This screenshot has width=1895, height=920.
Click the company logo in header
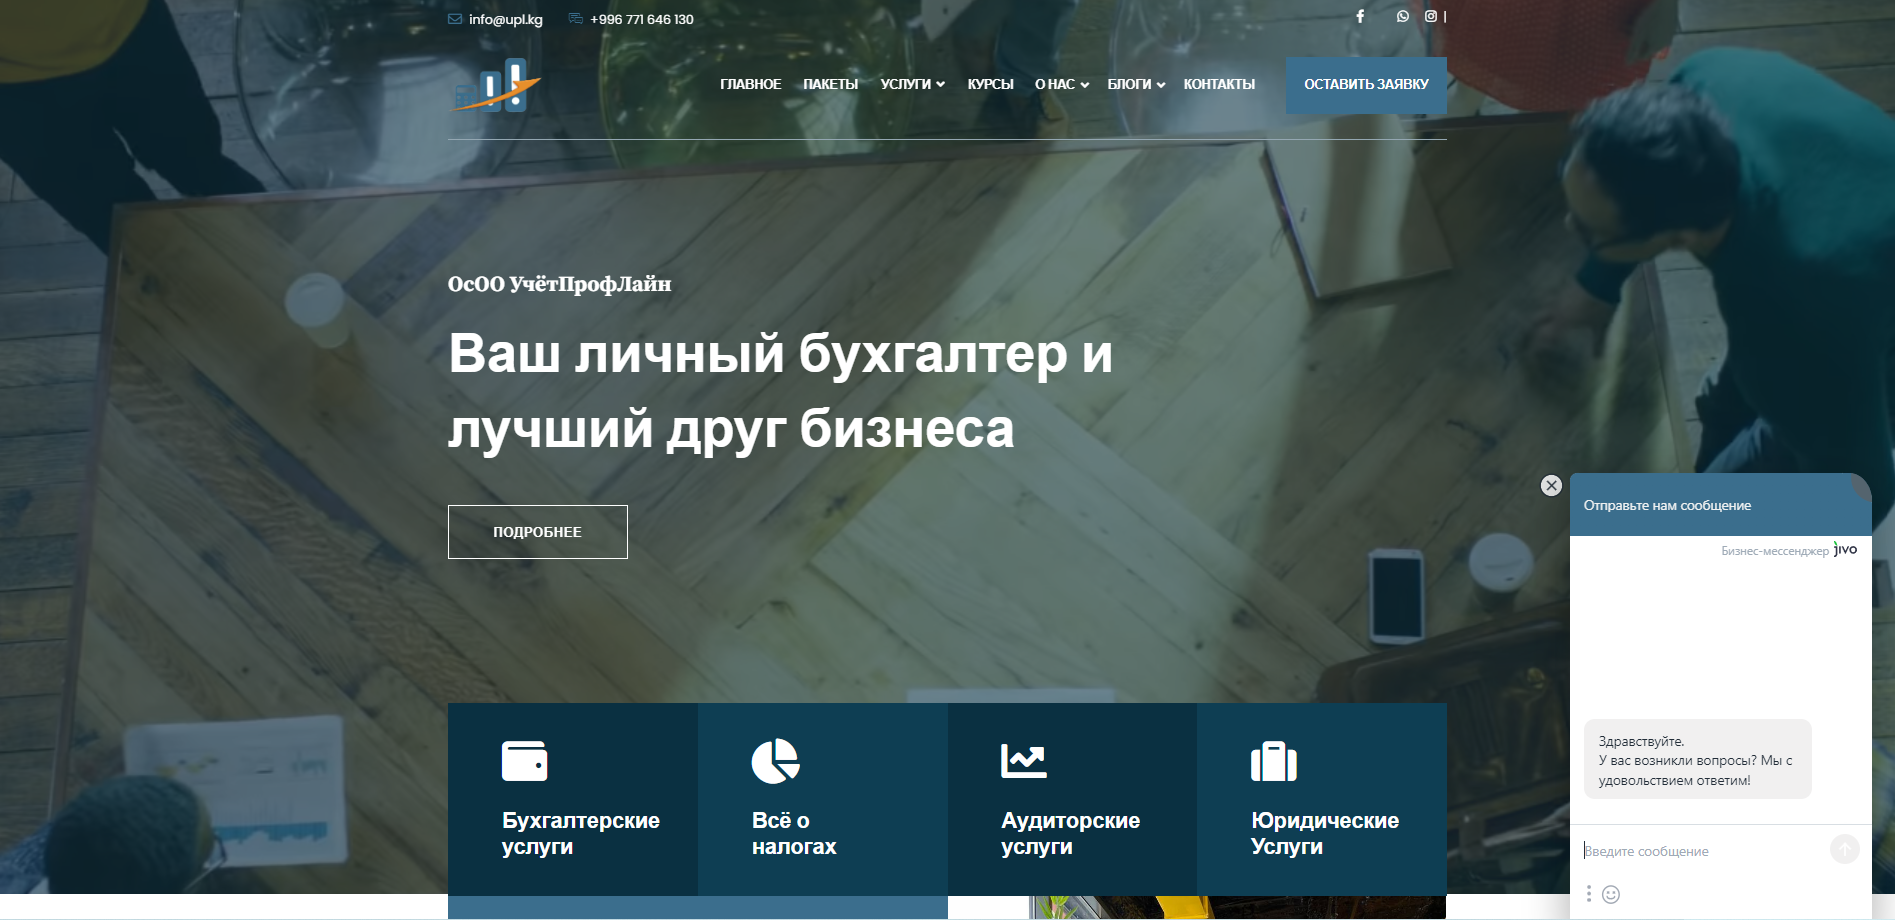[x=497, y=85]
